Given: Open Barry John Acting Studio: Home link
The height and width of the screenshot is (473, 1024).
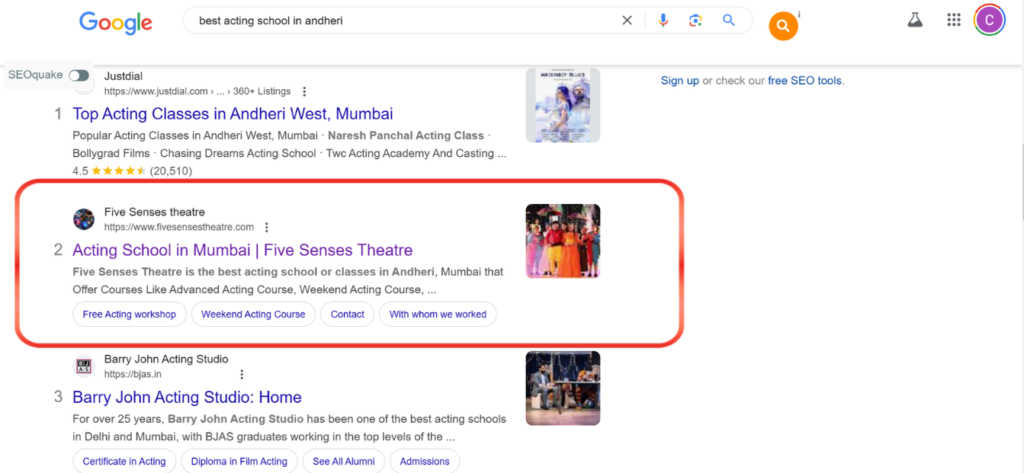Looking at the screenshot, I should coord(187,397).
